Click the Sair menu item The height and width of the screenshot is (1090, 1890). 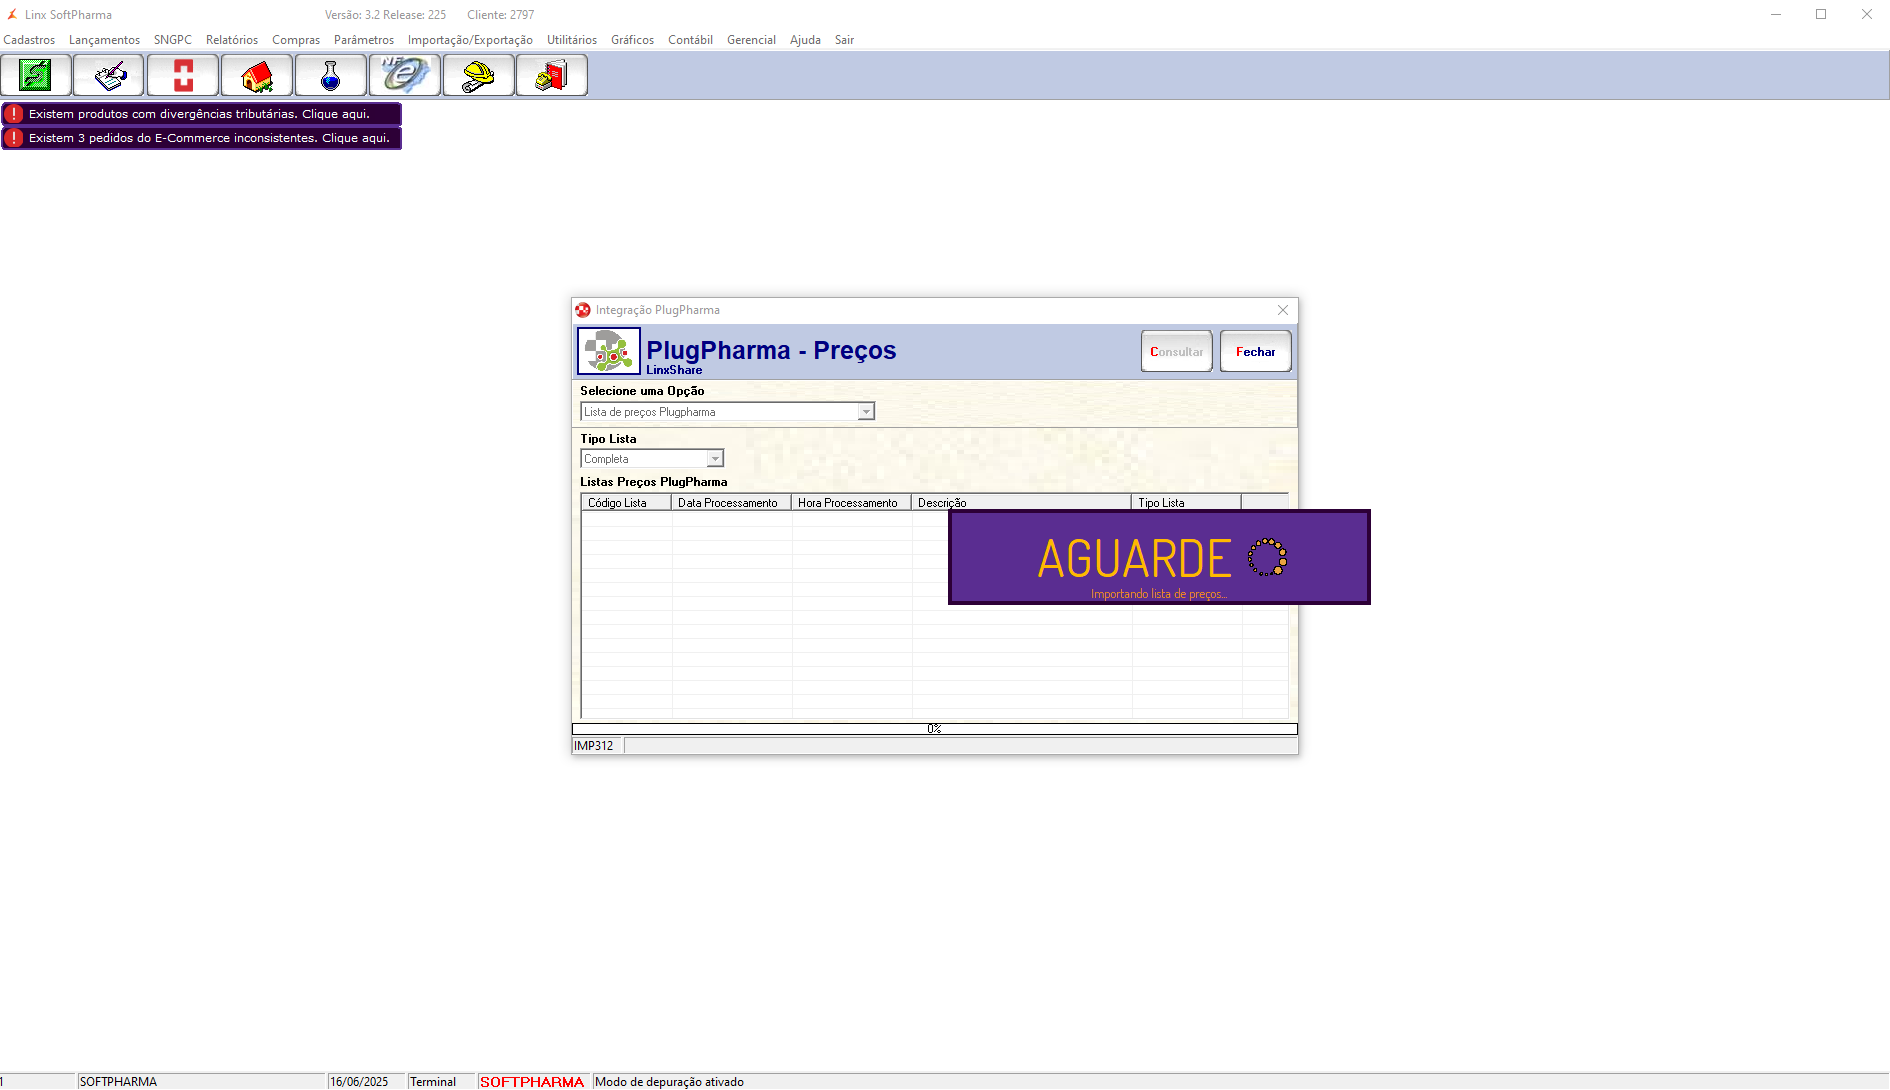pos(845,40)
